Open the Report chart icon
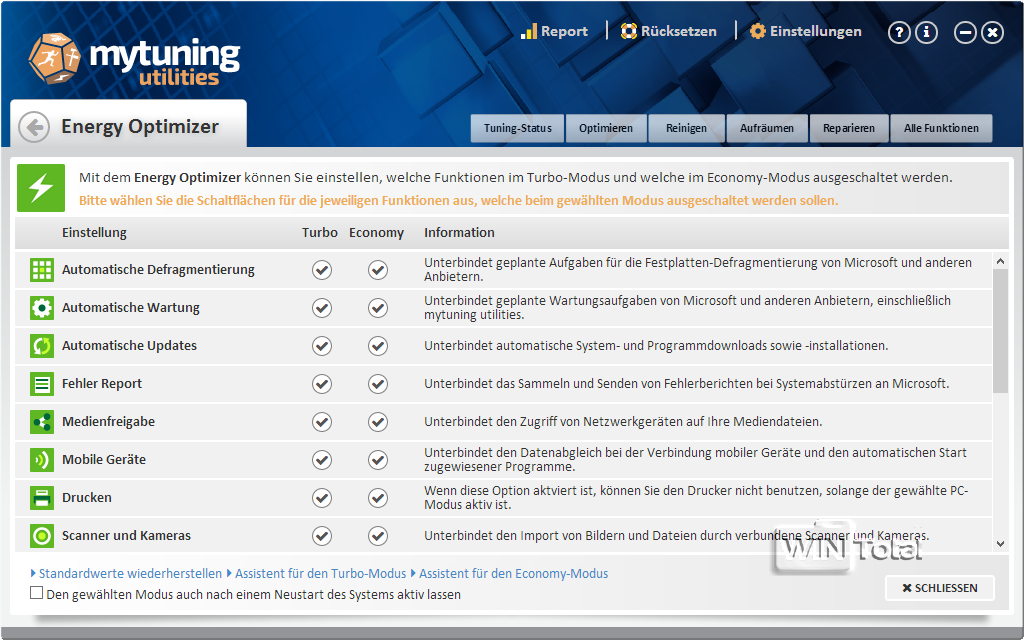The image size is (1024, 640). [528, 31]
